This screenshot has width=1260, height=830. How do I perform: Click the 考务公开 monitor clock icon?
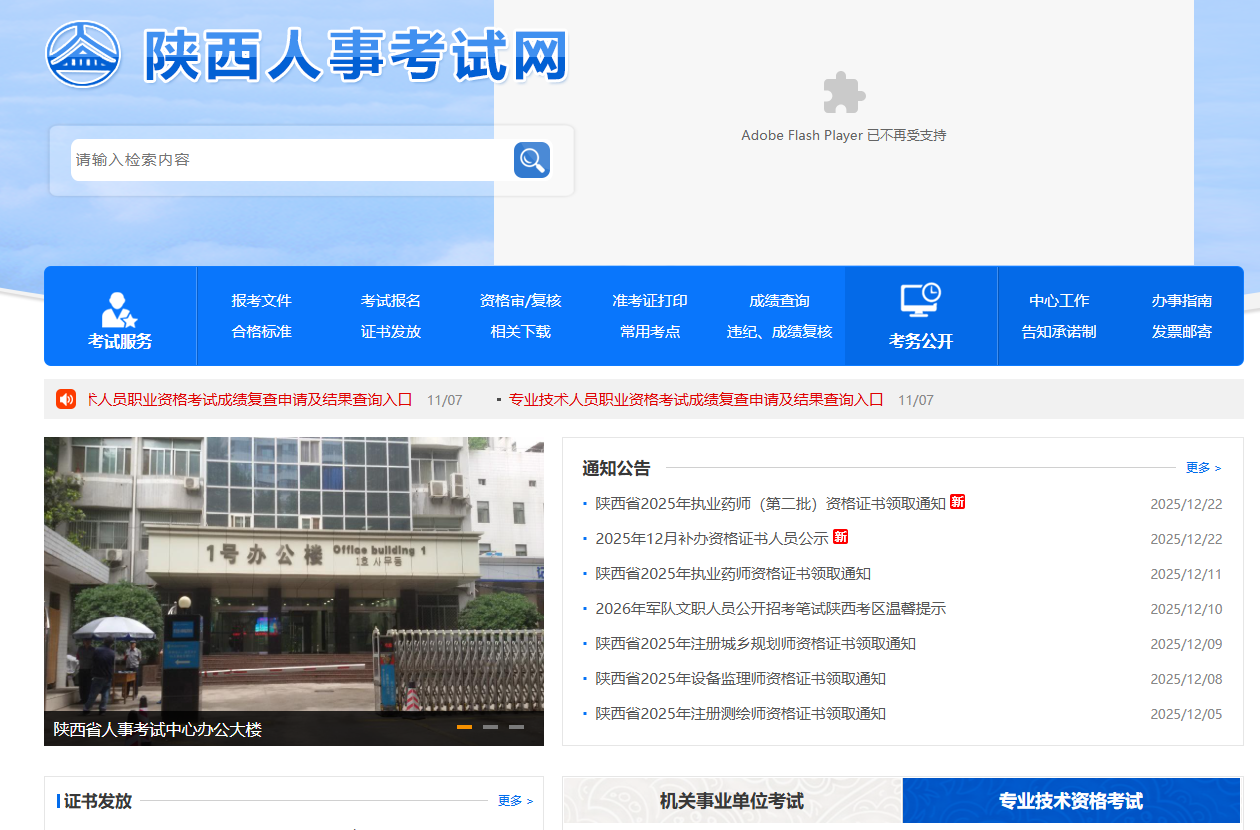[x=920, y=300]
